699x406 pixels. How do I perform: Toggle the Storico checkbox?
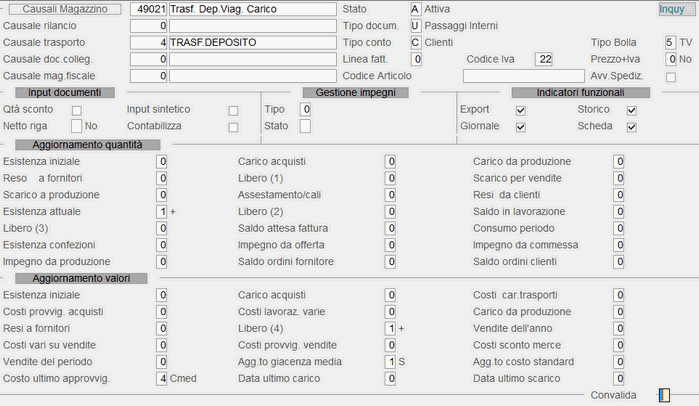coord(631,111)
